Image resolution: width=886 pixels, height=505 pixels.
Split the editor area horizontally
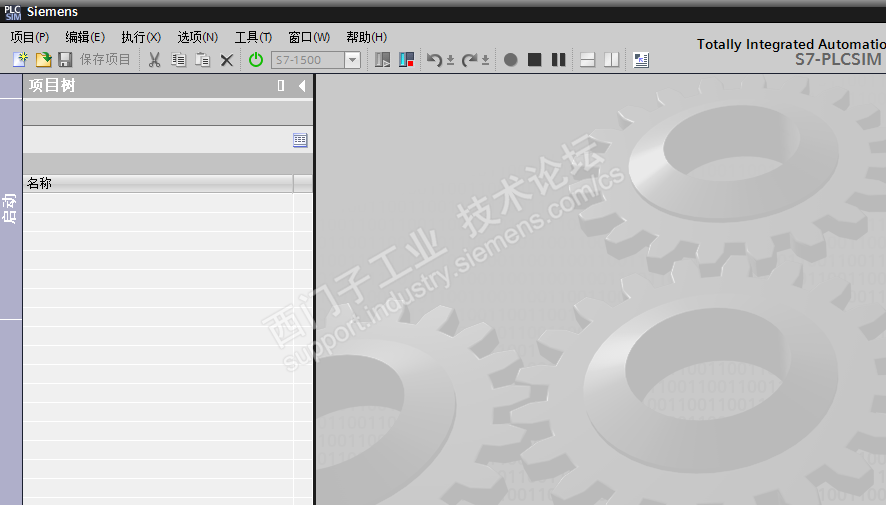pyautogui.click(x=588, y=59)
